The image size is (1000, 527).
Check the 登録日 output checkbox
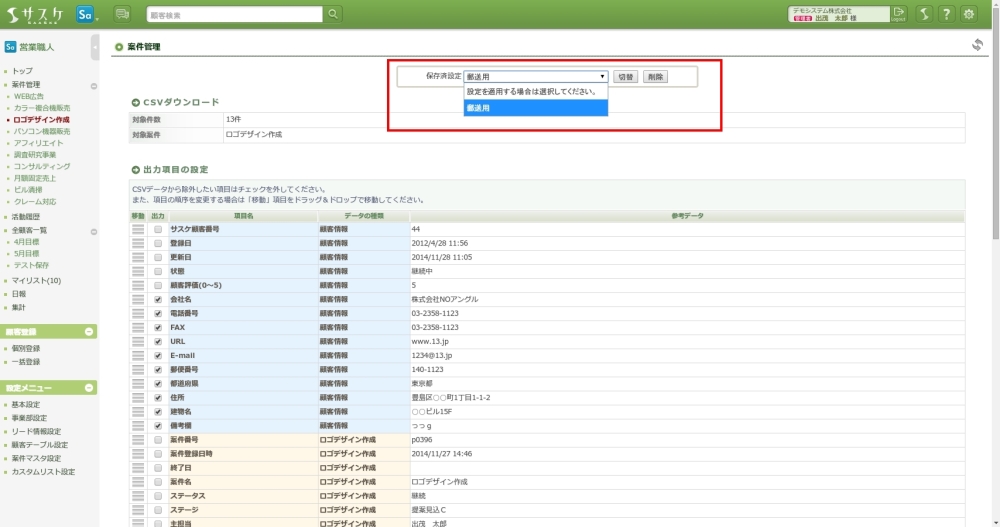[x=158, y=243]
